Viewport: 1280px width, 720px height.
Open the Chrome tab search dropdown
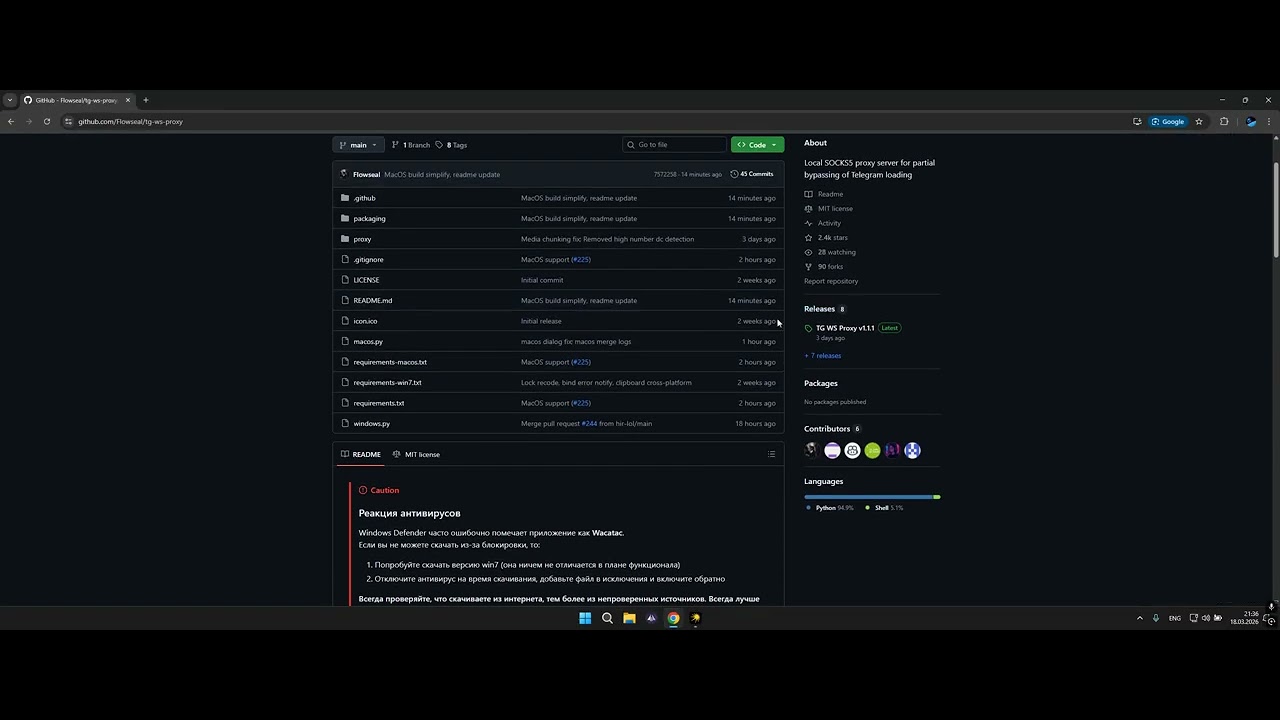click(x=10, y=100)
